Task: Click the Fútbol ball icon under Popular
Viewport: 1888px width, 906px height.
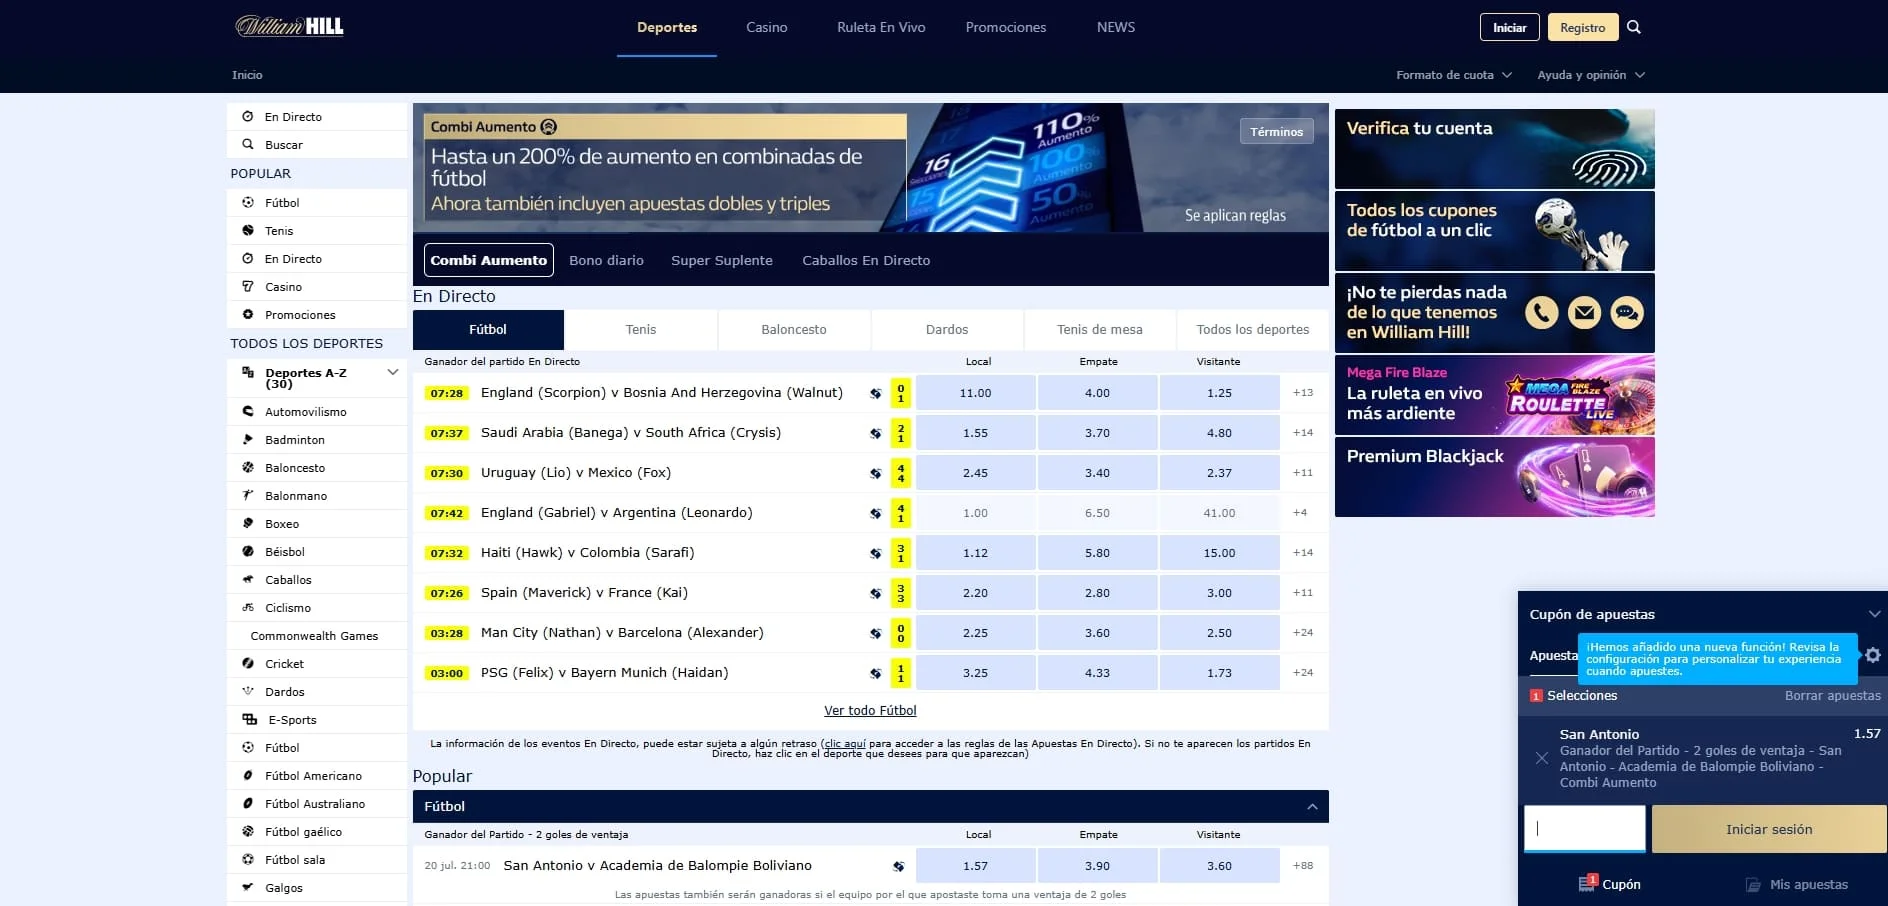Action: (x=248, y=203)
